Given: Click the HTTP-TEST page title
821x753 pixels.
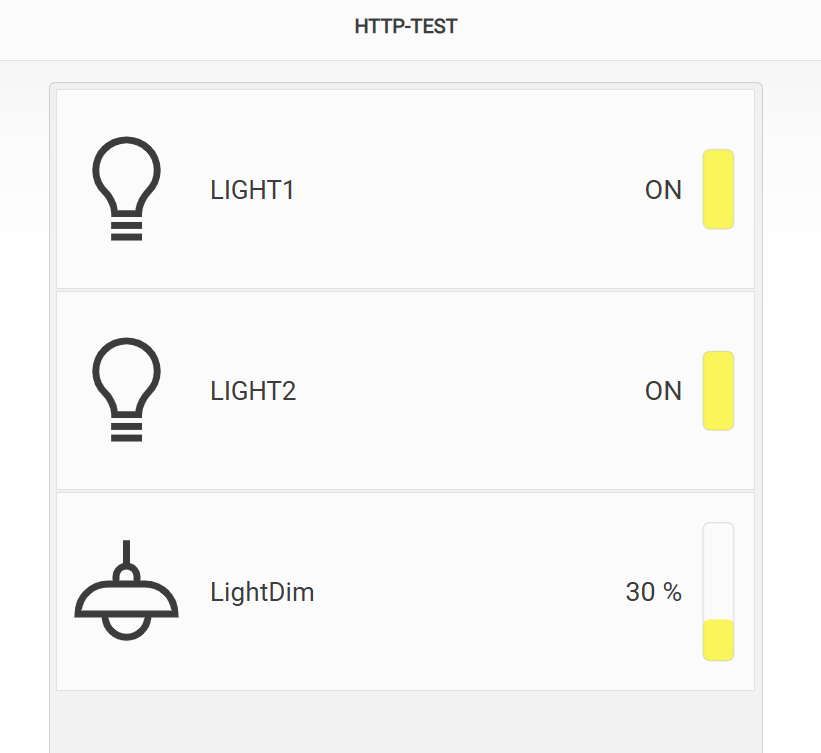Looking at the screenshot, I should [406, 26].
